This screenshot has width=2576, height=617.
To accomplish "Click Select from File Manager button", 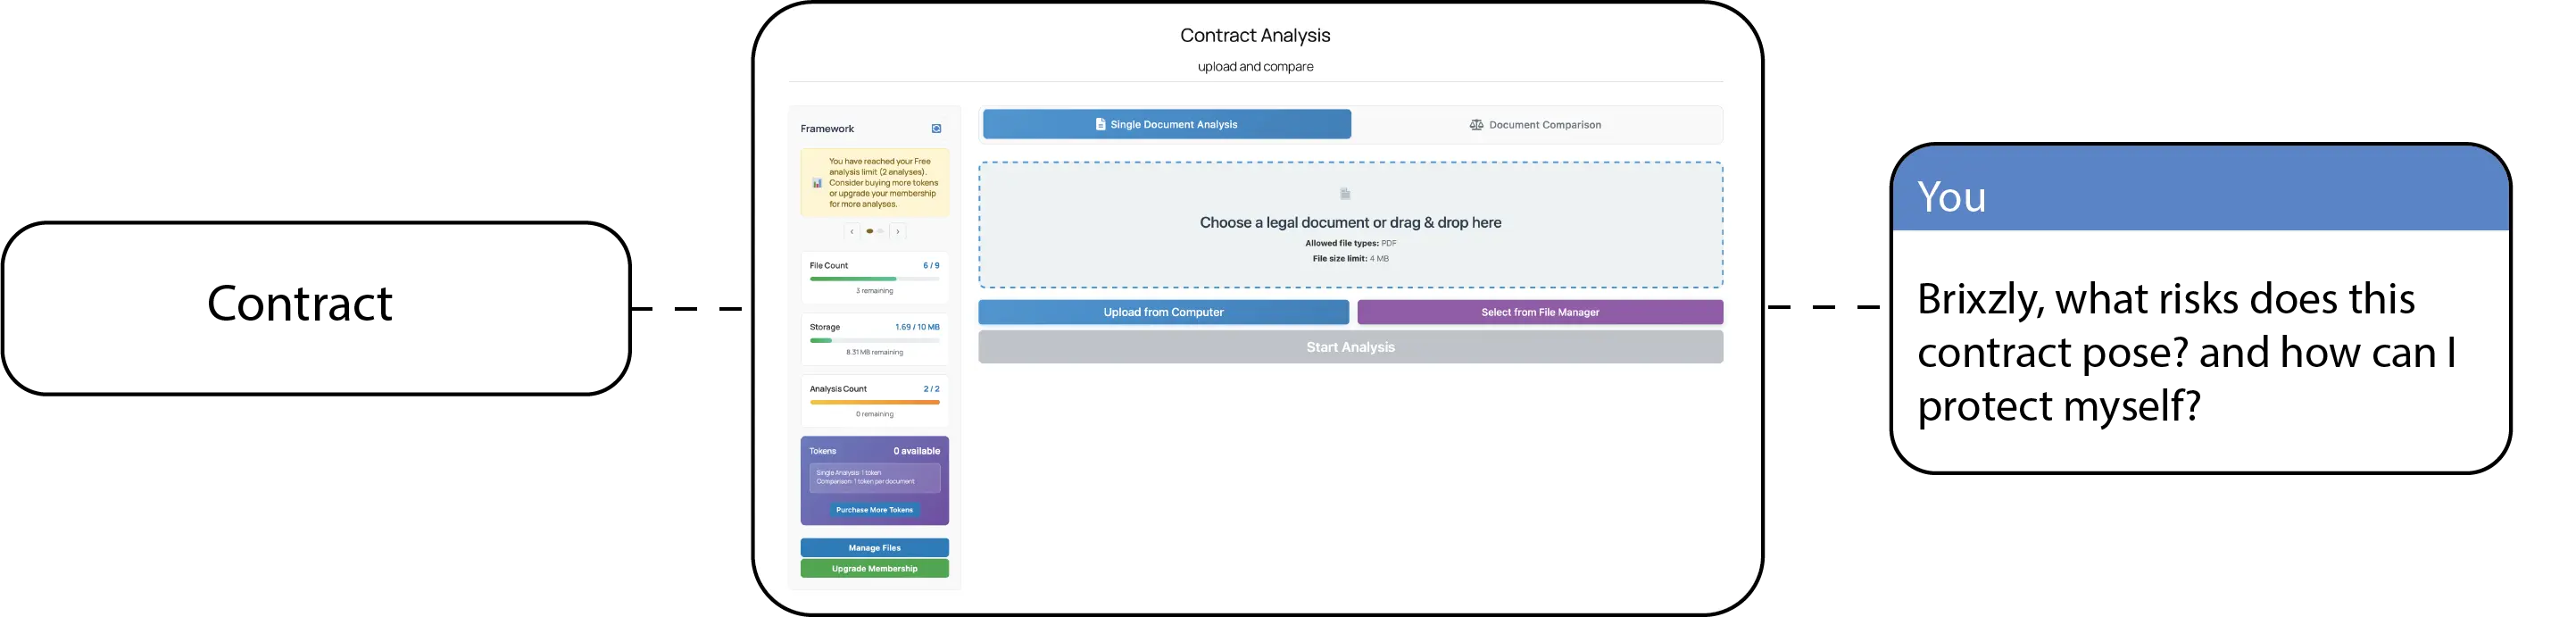I will [x=1539, y=313].
